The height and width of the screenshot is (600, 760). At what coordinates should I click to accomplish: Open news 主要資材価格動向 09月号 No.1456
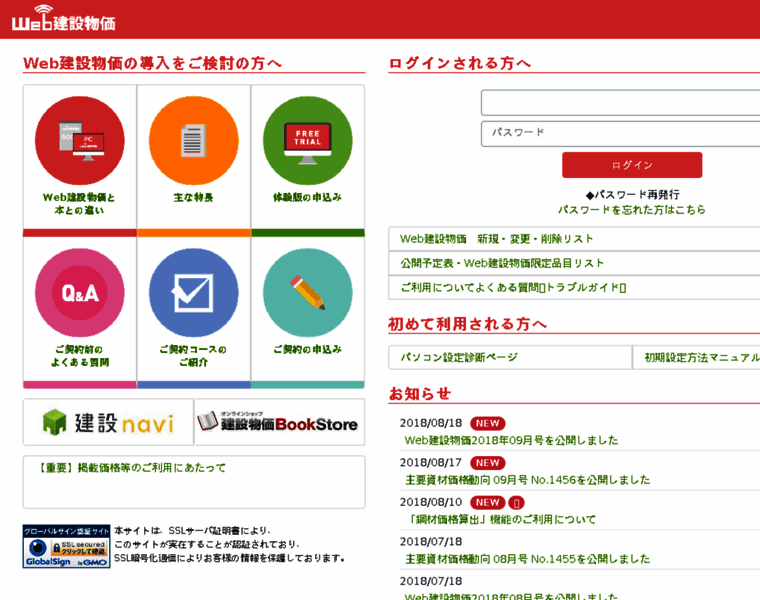527,480
